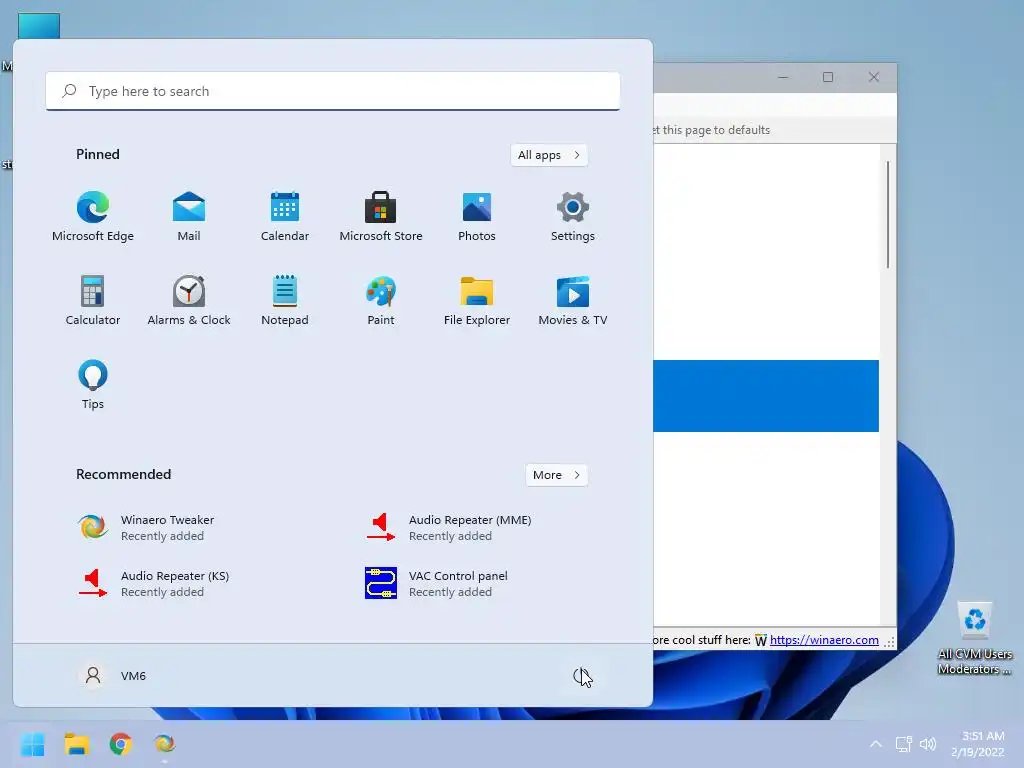The image size is (1024, 768).
Task: Close the Winaero Tweaker window
Action: click(874, 77)
